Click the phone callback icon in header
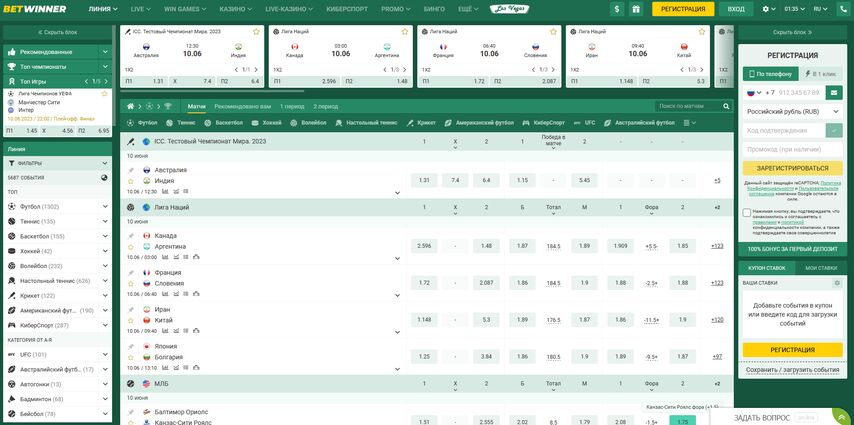Viewport: 854px width, 425px height. click(845, 9)
